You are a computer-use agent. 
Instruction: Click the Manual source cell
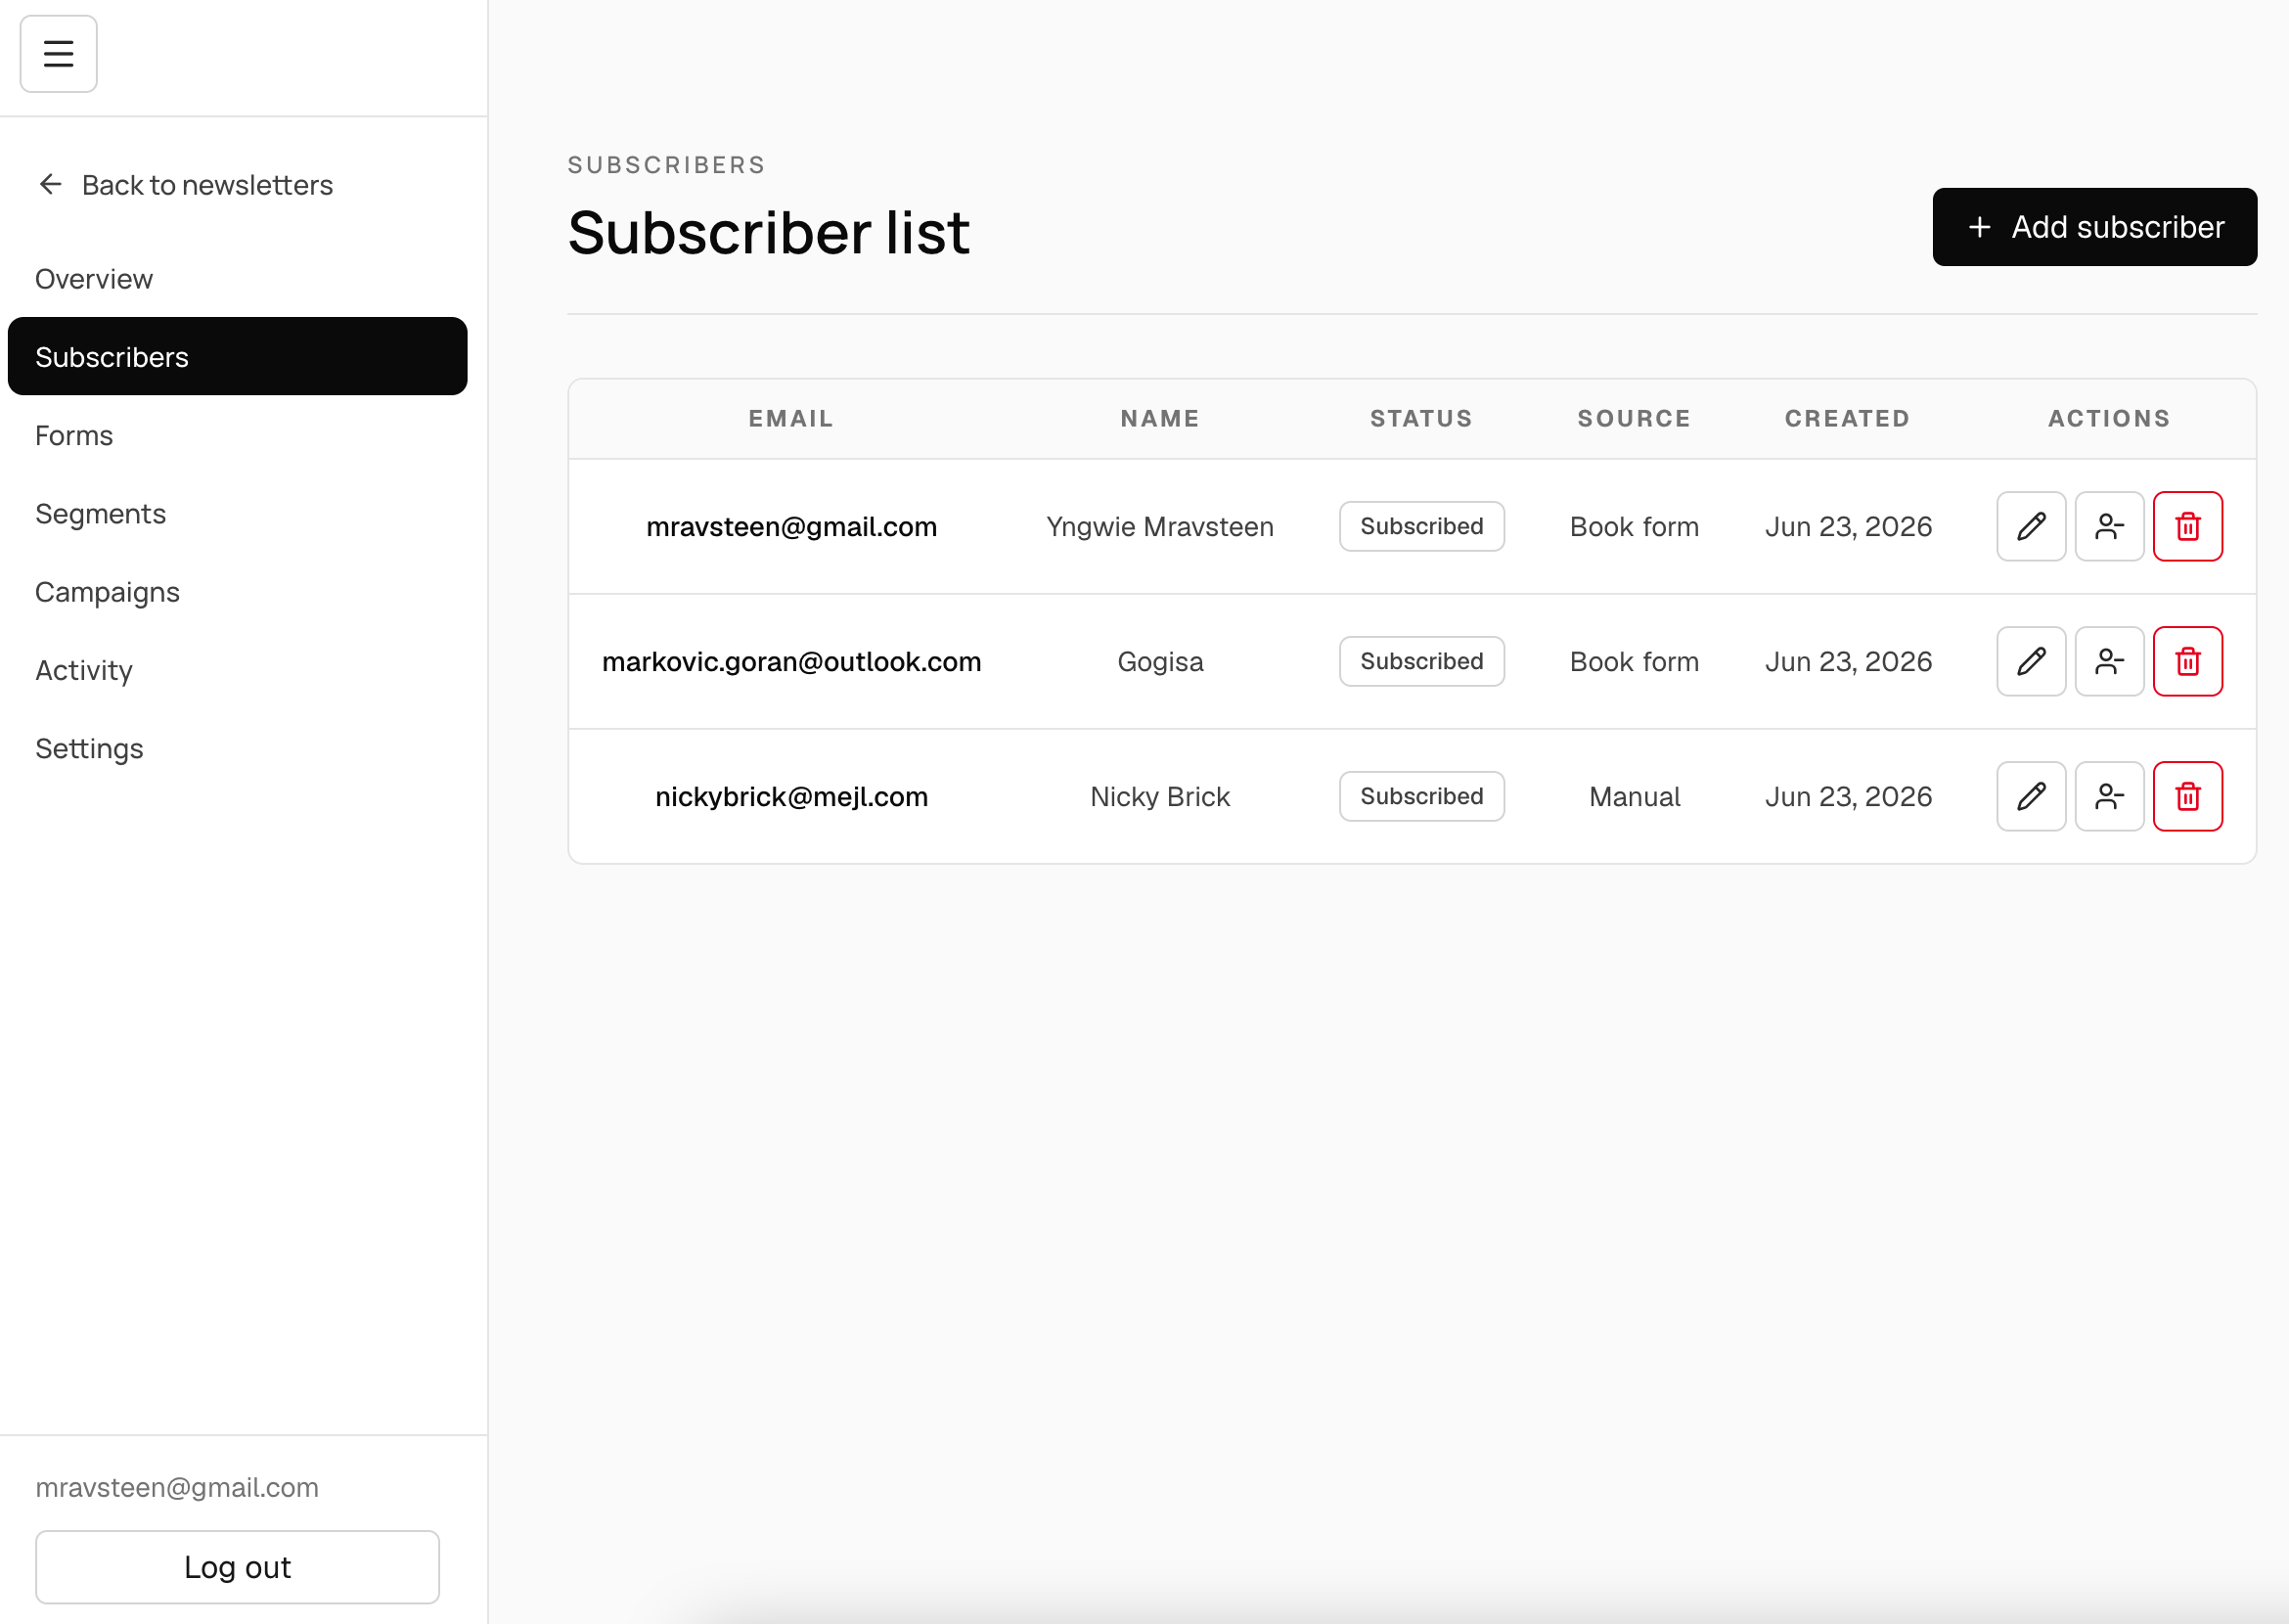tap(1634, 797)
